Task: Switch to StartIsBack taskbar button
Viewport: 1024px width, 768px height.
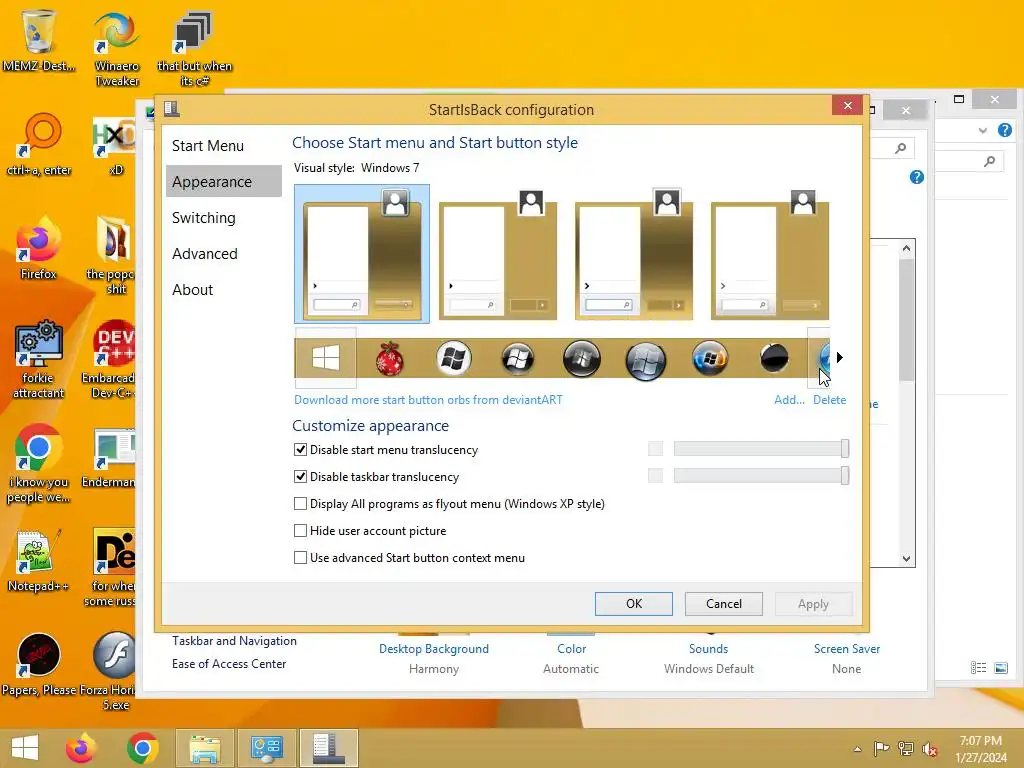Action: [328, 748]
